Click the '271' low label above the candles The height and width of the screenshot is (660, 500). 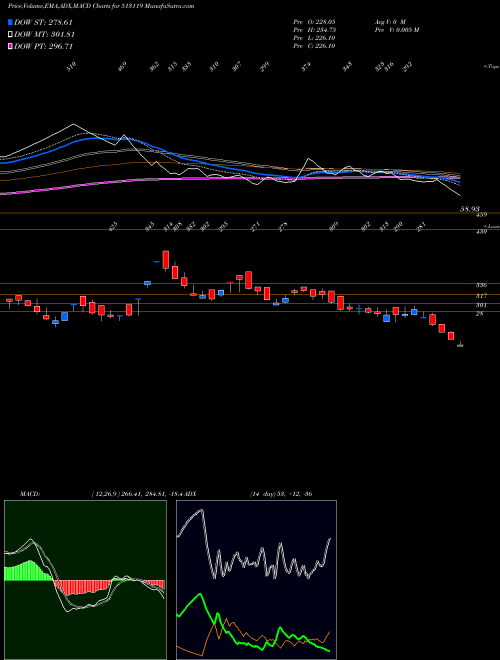click(255, 226)
